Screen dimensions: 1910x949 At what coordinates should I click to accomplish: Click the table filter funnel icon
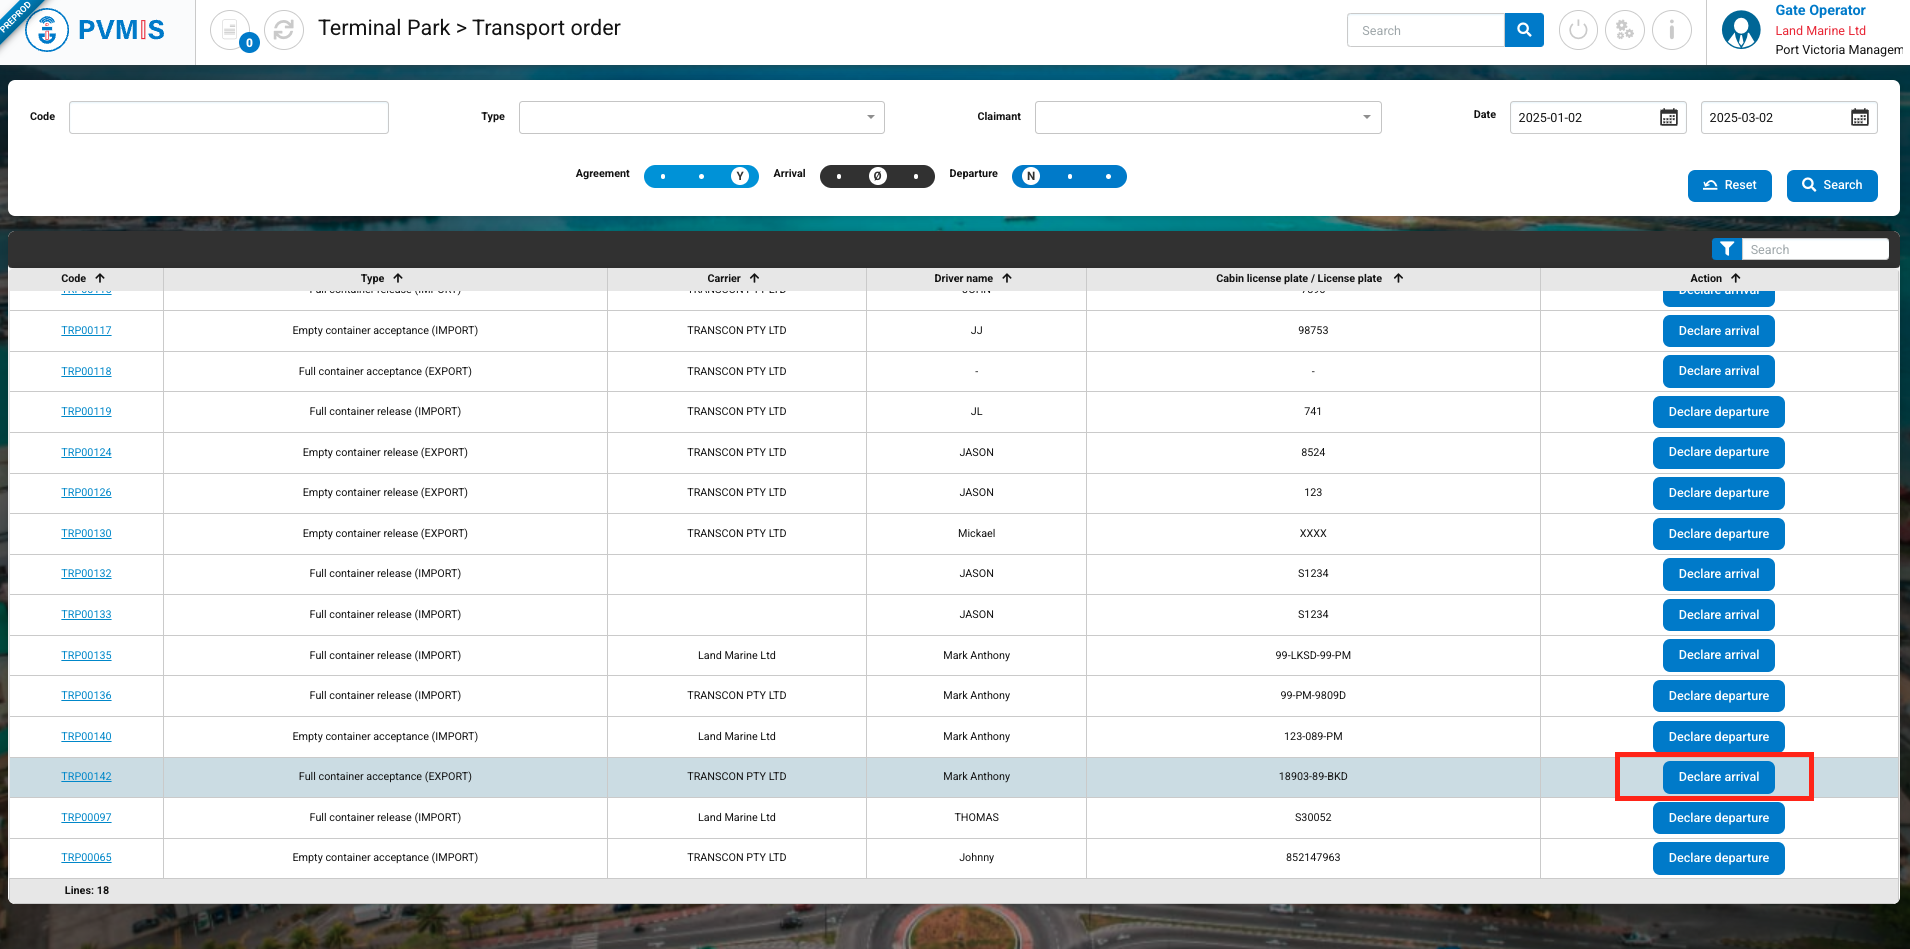[x=1727, y=249]
